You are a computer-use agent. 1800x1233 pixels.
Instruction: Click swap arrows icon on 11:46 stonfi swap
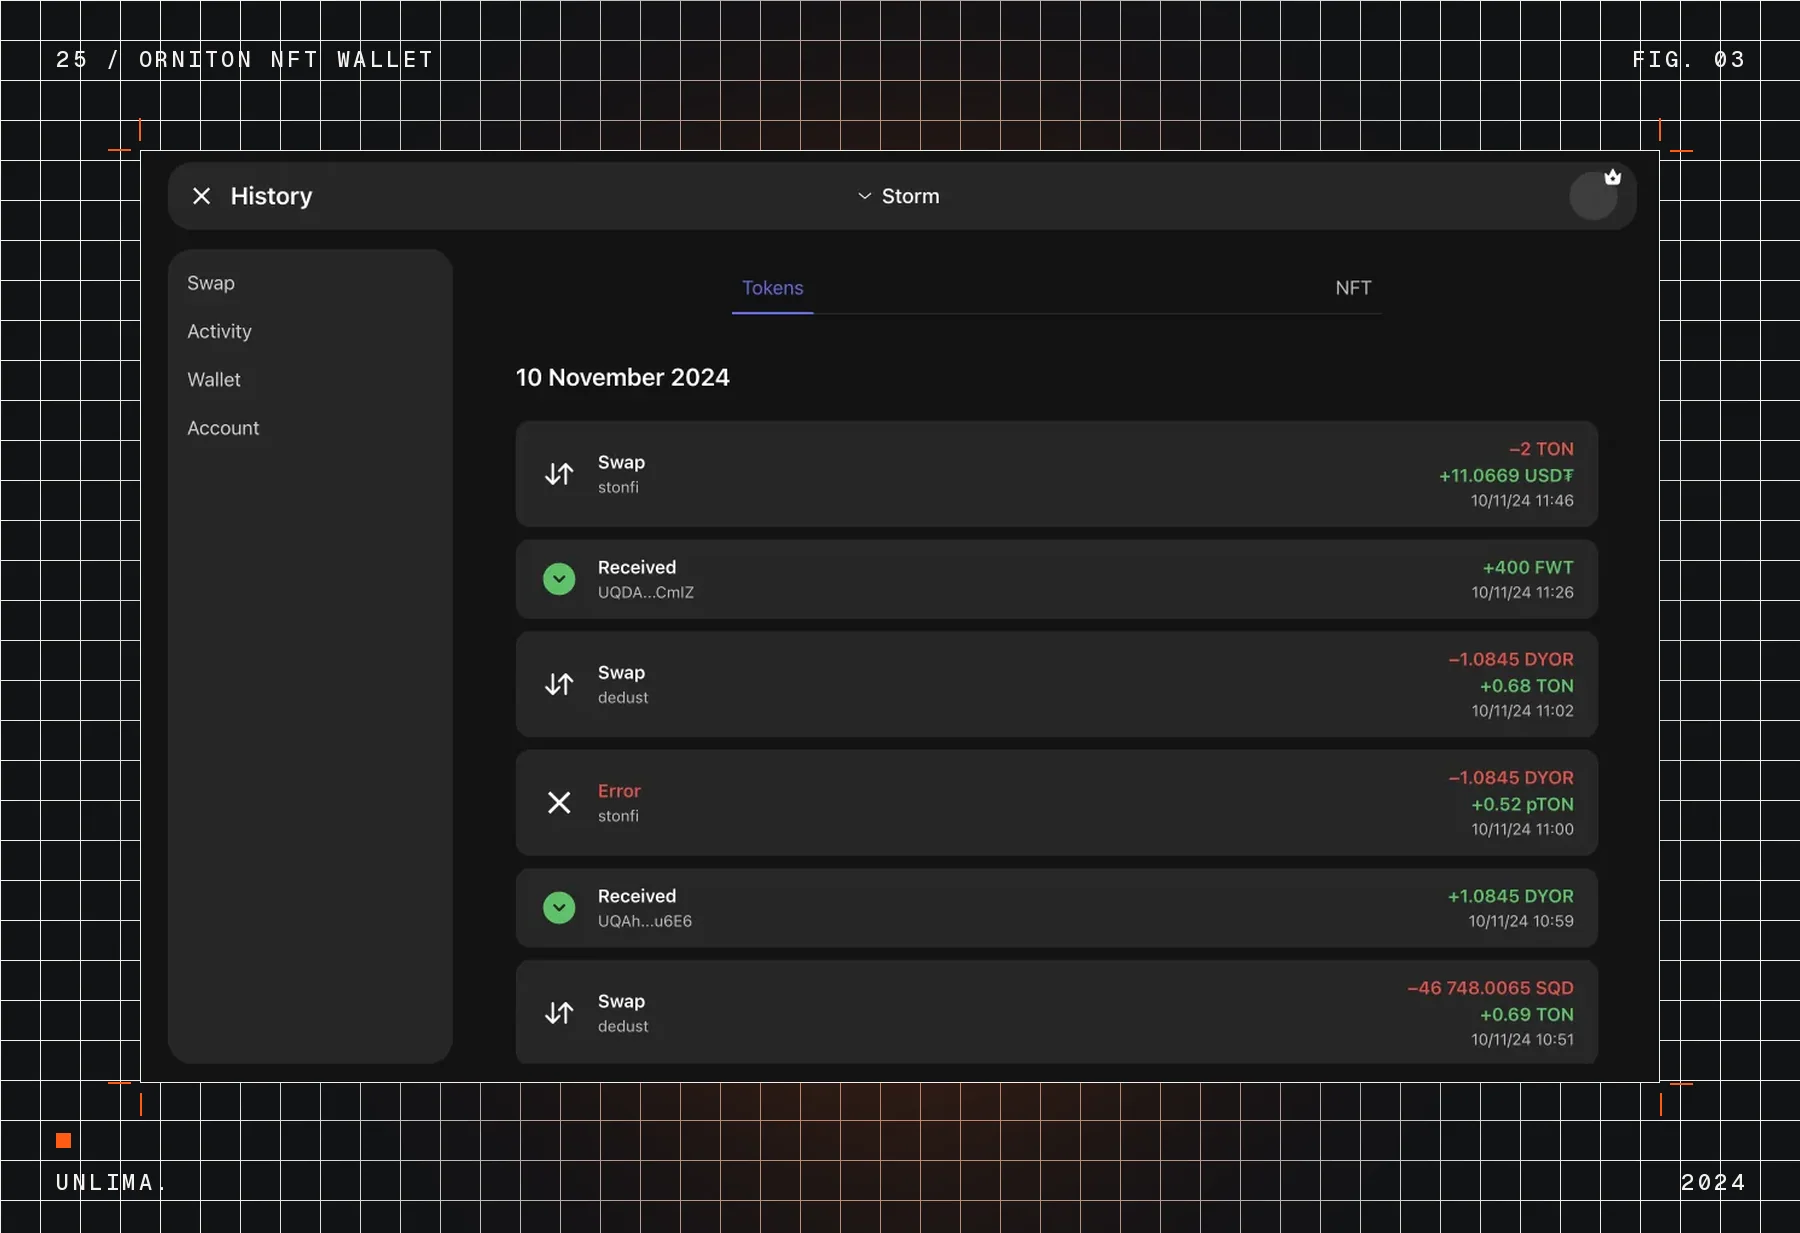pyautogui.click(x=559, y=474)
